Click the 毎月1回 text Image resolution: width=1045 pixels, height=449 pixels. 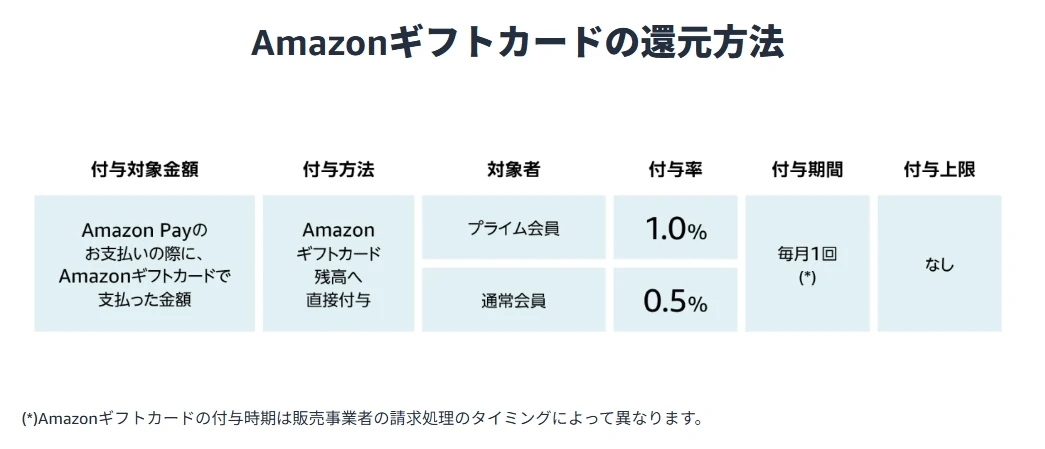(807, 254)
